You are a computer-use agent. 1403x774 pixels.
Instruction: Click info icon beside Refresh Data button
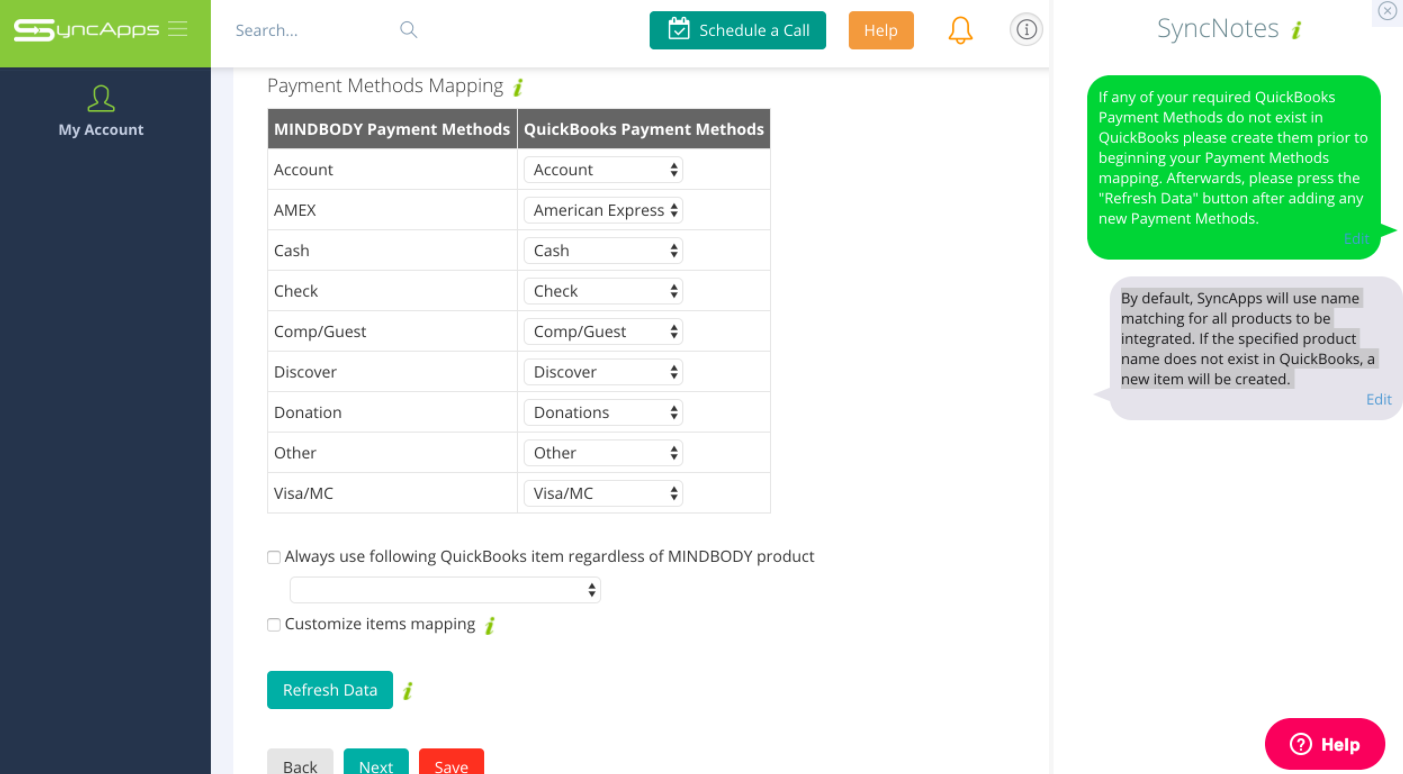coord(408,690)
